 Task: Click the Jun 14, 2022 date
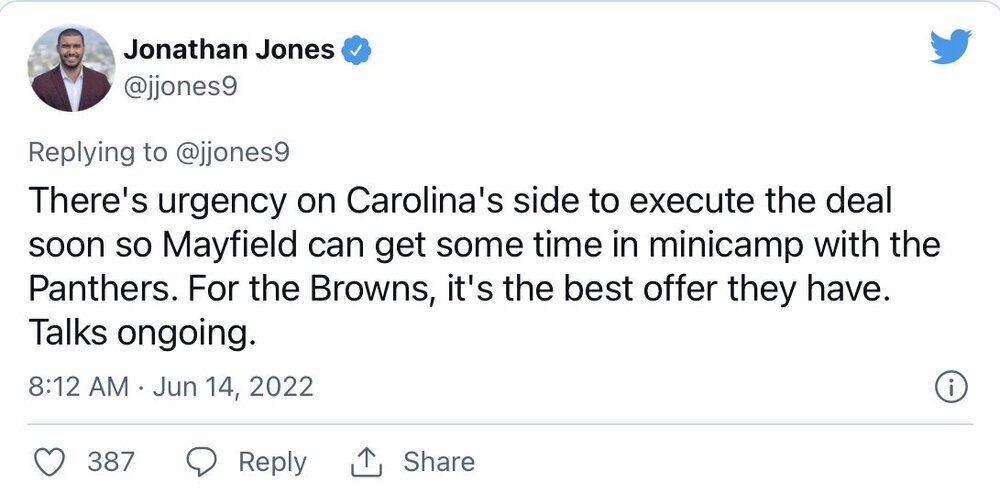click(x=233, y=387)
